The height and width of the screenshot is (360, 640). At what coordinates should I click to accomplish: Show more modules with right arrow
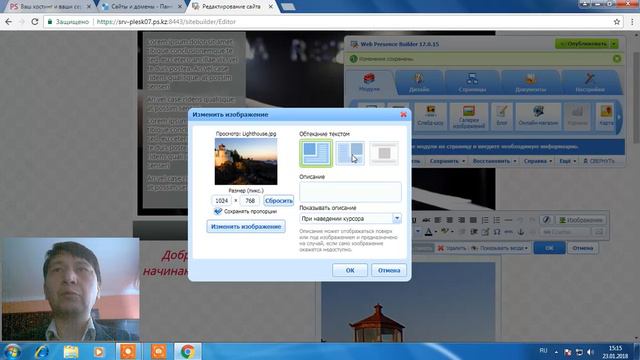tap(619, 117)
